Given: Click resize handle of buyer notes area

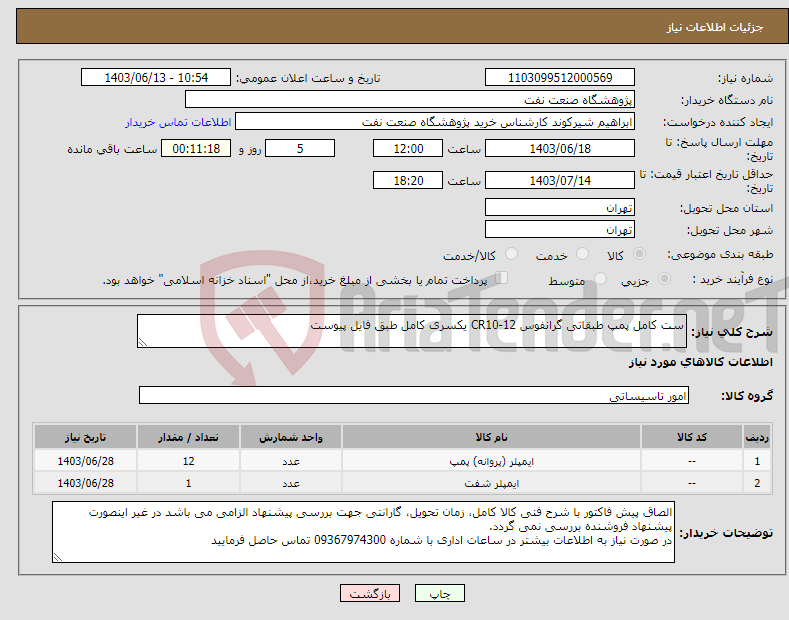Looking at the screenshot, I should click(58, 557).
